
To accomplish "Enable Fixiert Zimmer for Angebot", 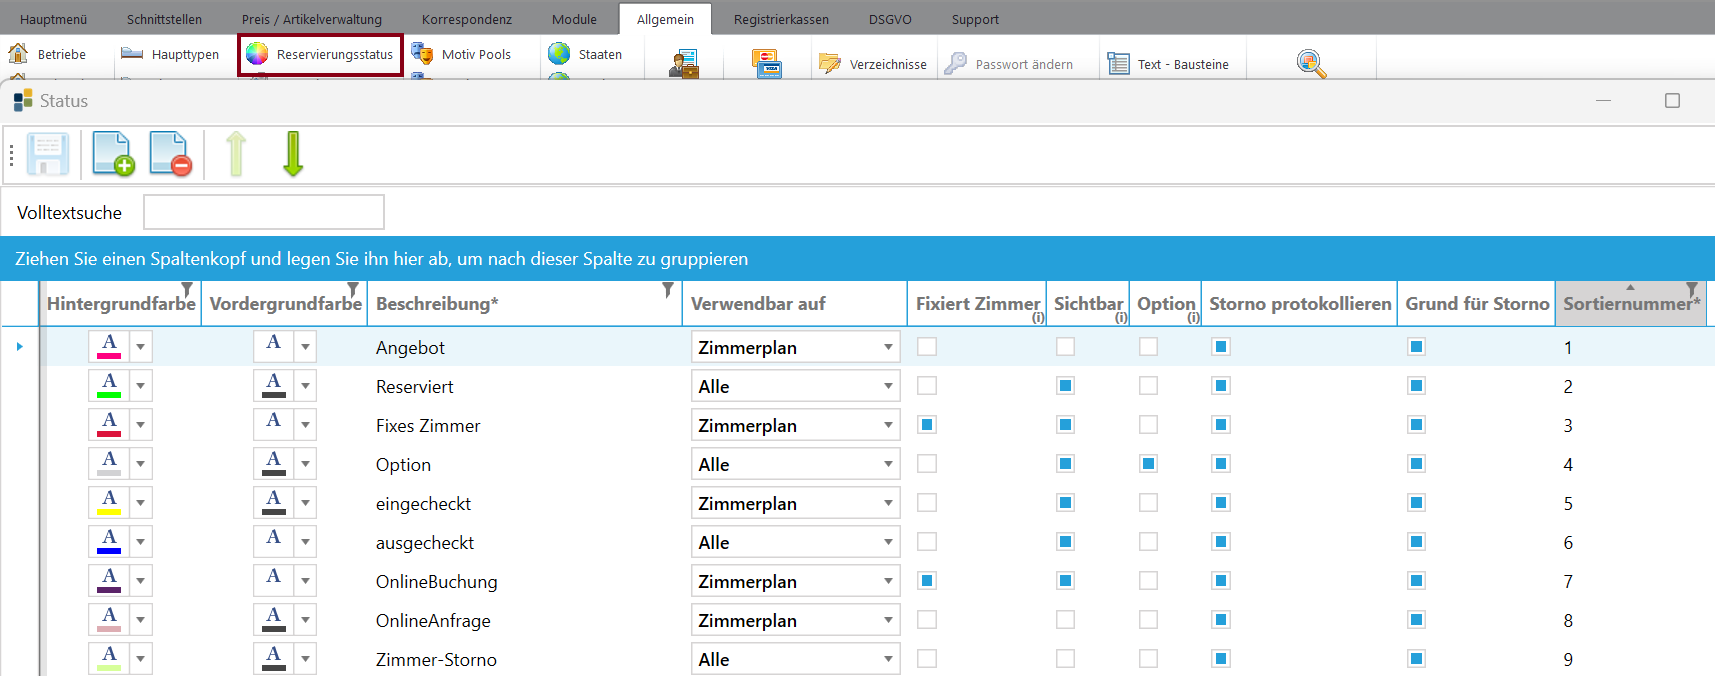I will coord(927,347).
